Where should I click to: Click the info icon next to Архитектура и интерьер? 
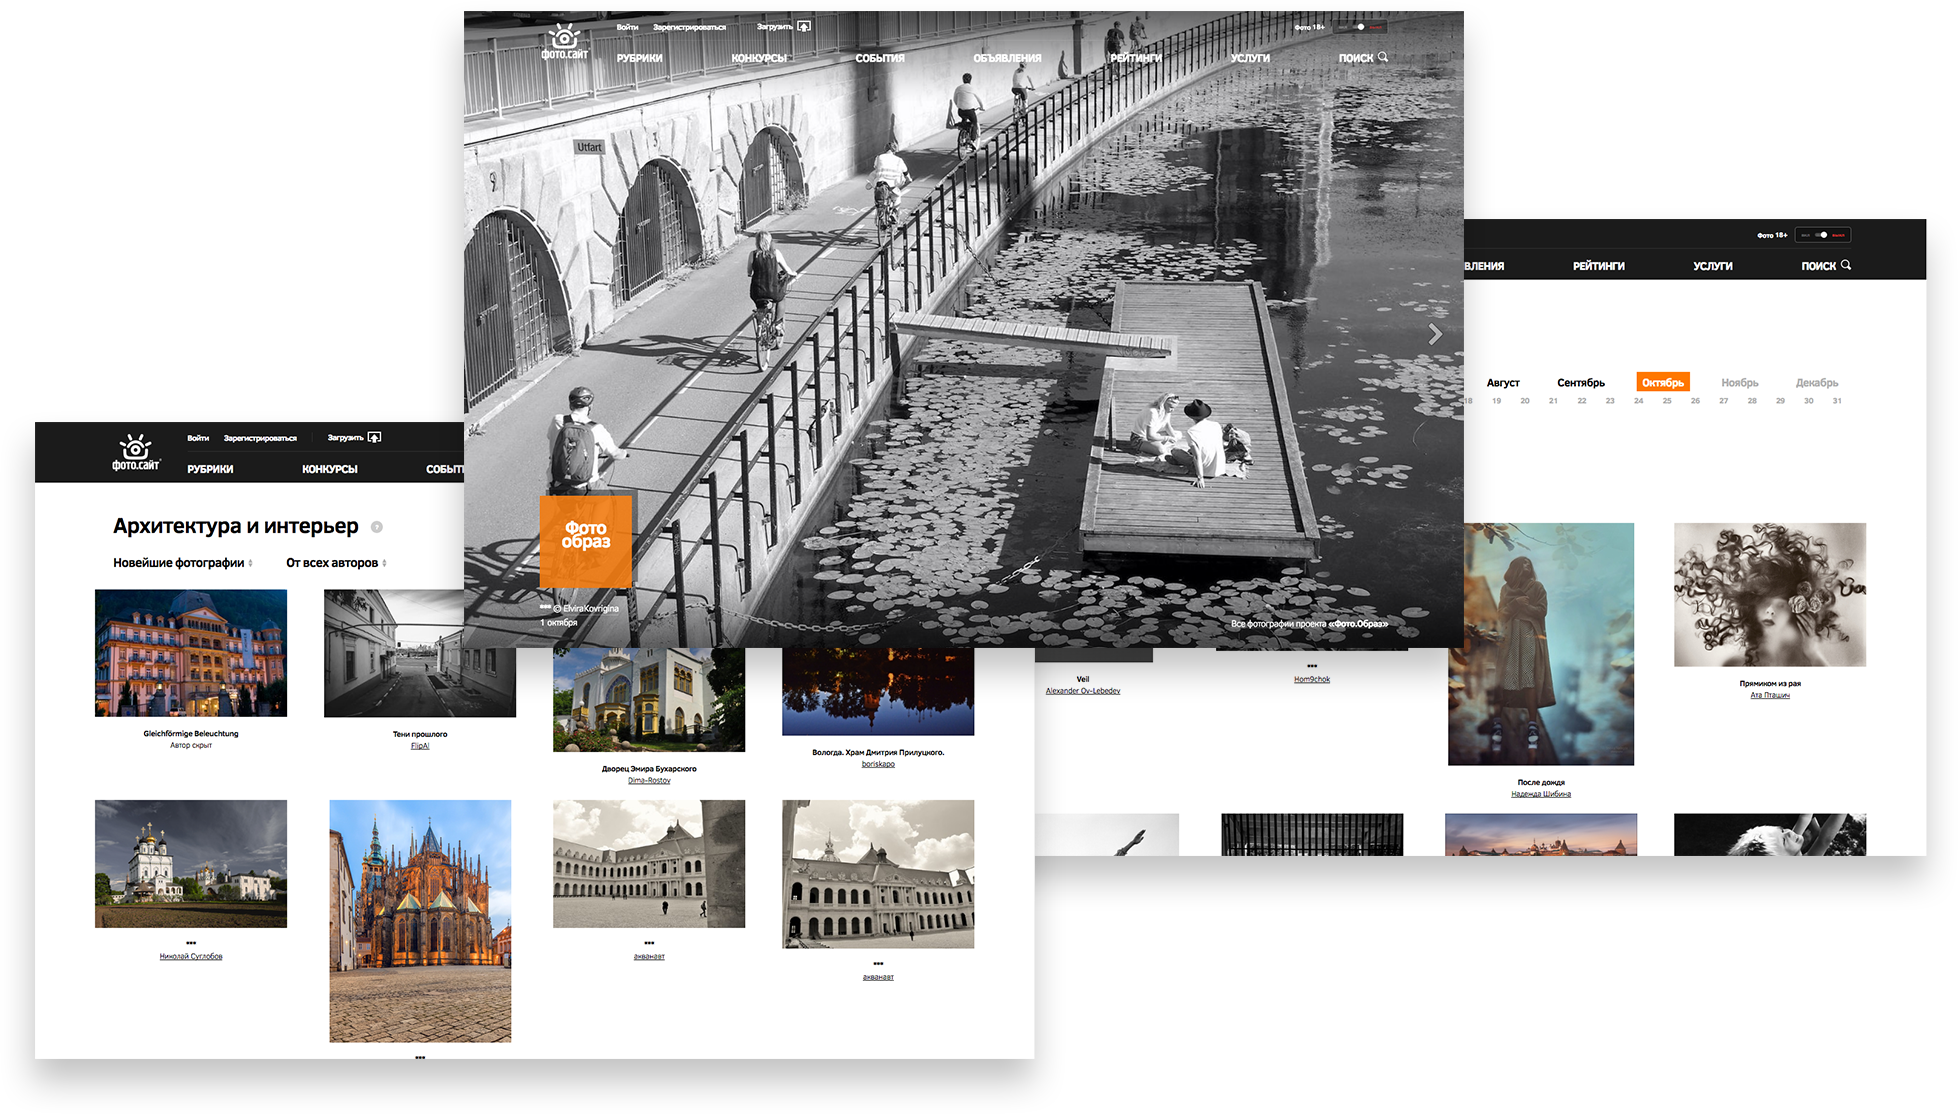pyautogui.click(x=377, y=527)
